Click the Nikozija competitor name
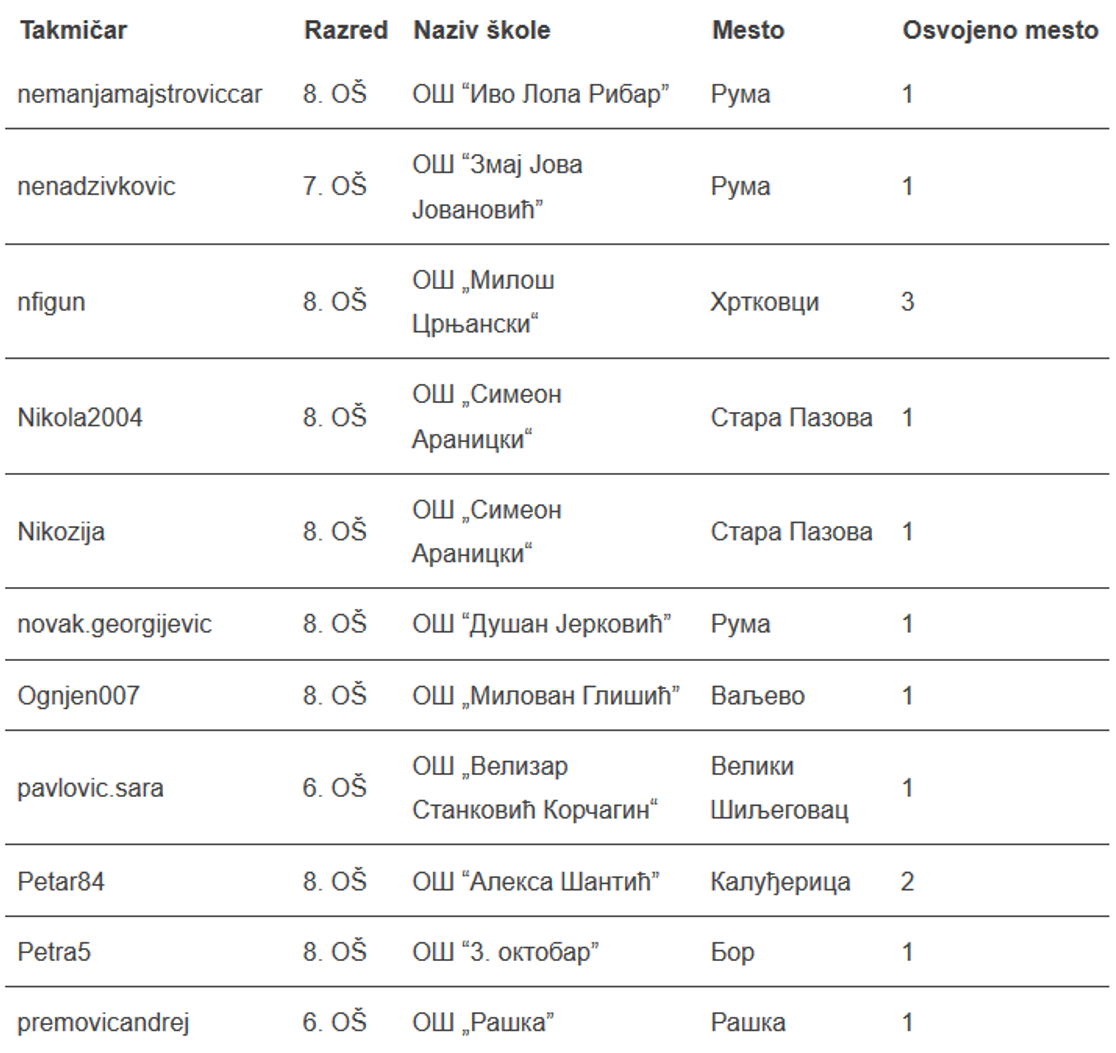Image resolution: width=1116 pixels, height=1053 pixels. click(x=61, y=532)
